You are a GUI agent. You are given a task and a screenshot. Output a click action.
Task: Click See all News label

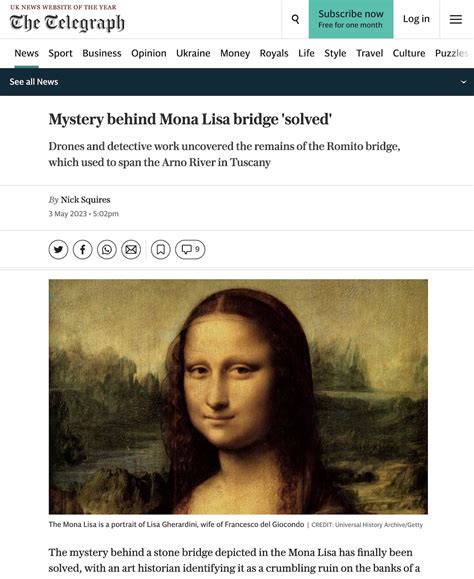34,82
